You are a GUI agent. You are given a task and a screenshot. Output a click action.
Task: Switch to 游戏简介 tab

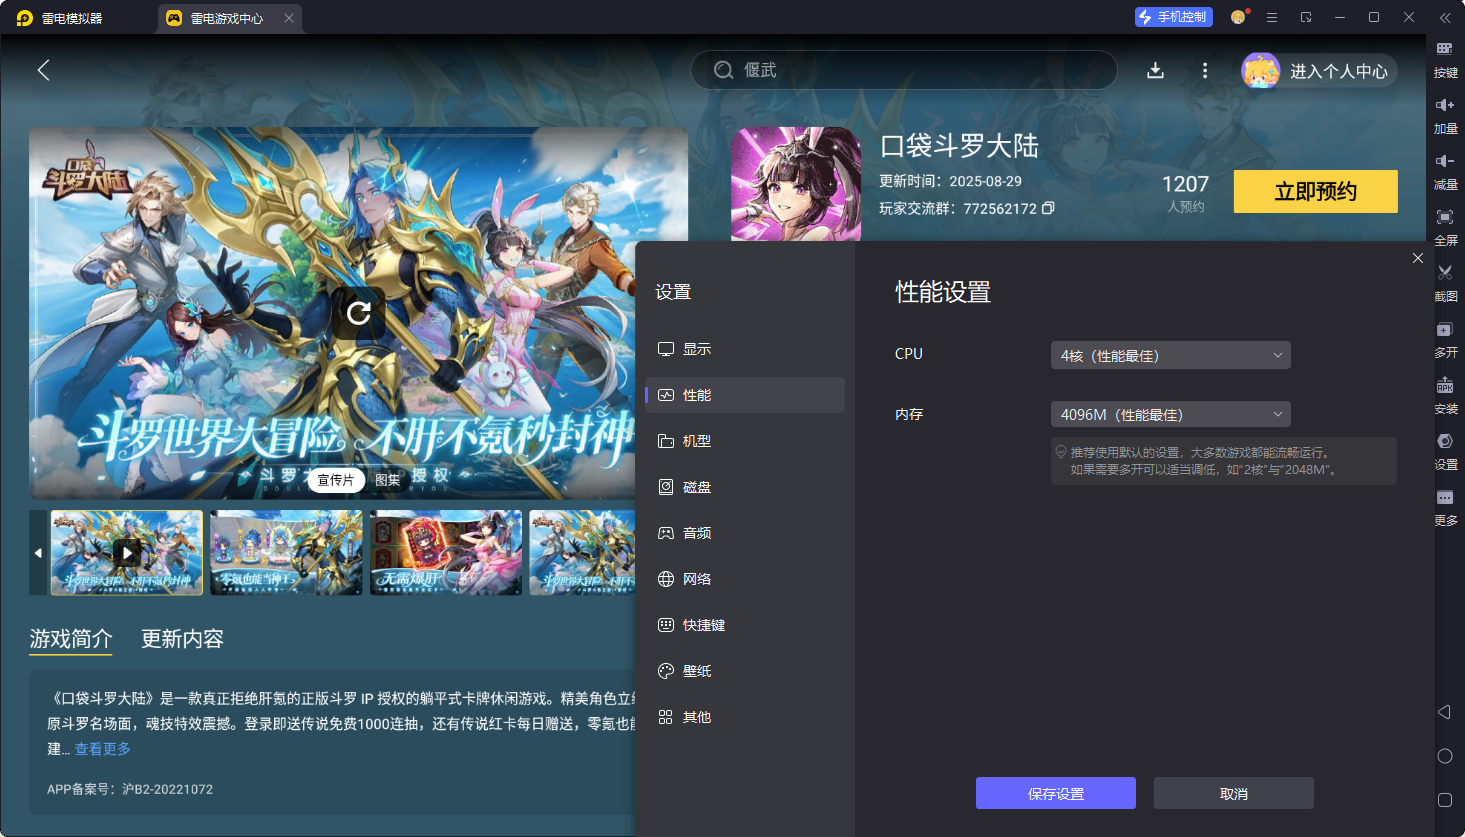point(71,638)
